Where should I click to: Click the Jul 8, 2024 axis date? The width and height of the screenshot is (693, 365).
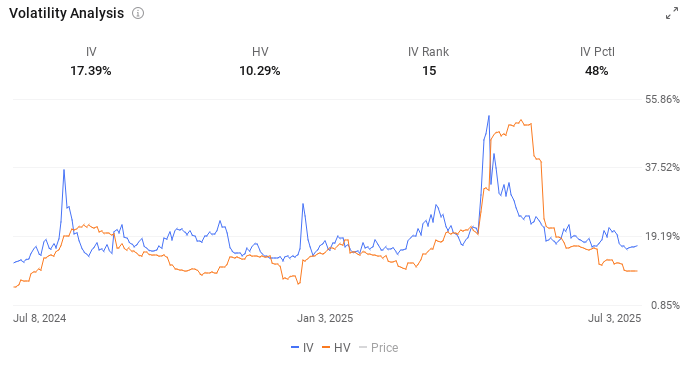pos(39,318)
